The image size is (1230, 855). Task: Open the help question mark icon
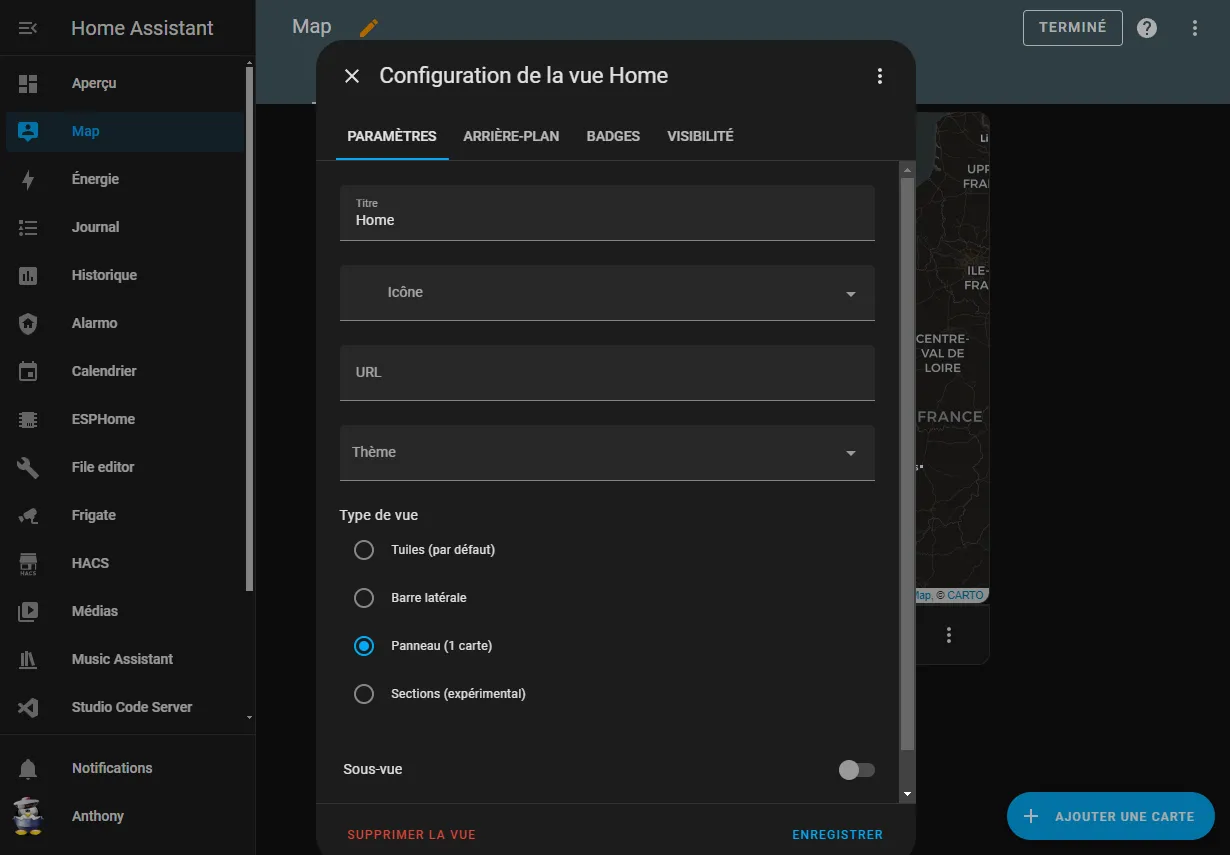(x=1146, y=28)
